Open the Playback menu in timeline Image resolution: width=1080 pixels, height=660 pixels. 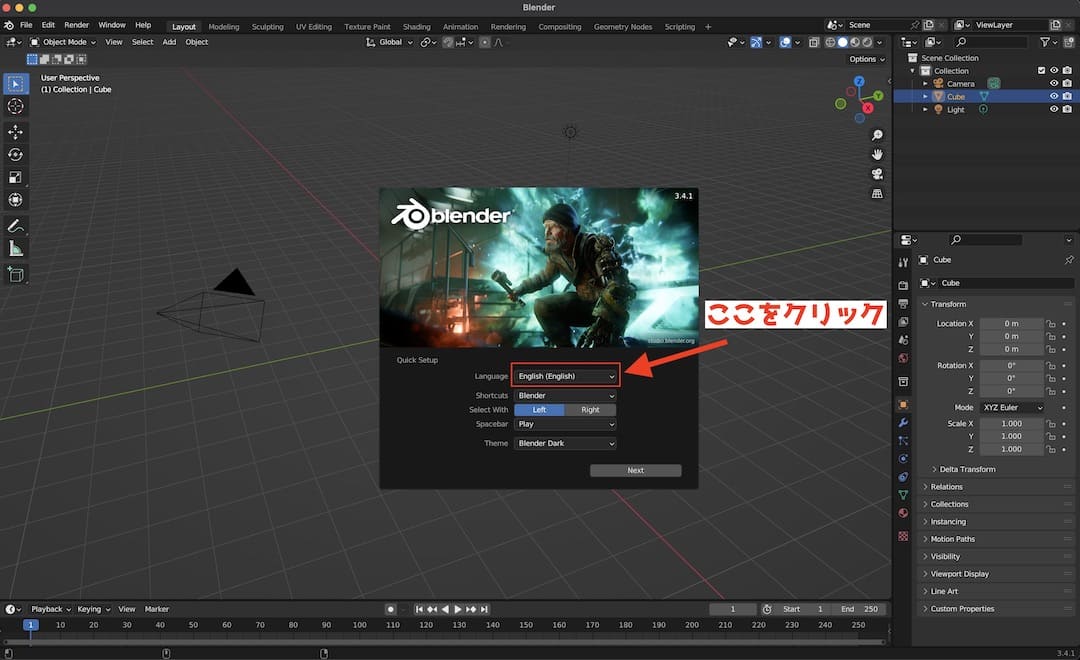(50, 609)
